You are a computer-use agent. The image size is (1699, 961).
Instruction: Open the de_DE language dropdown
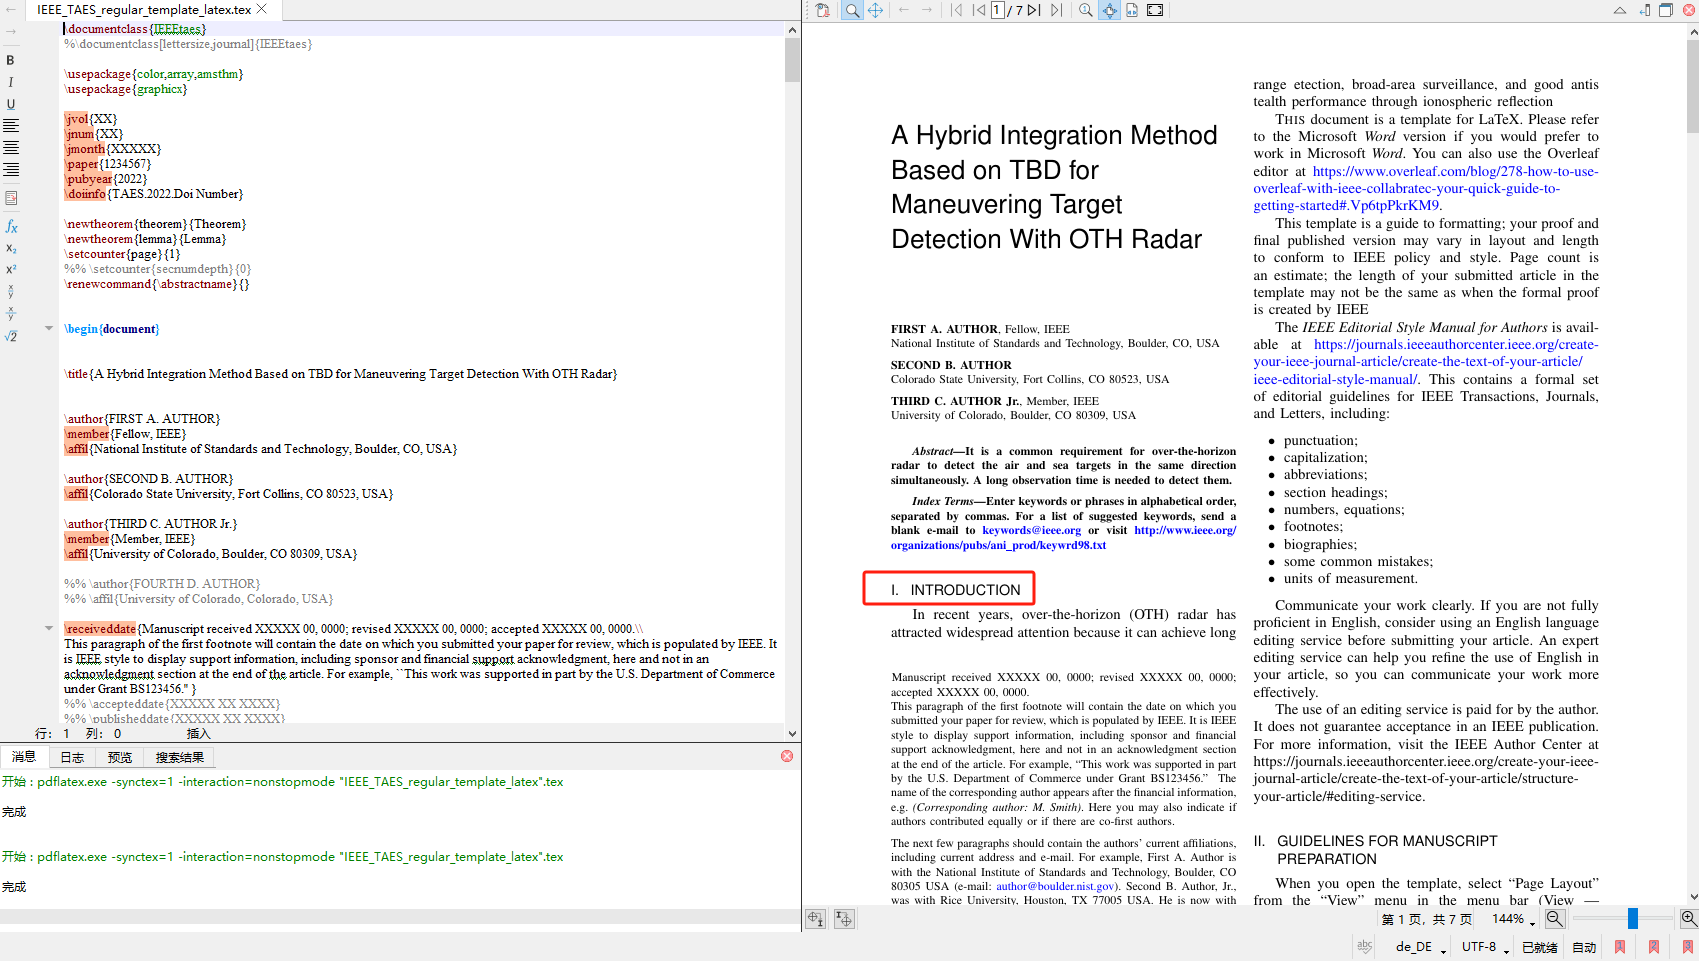pos(1420,947)
